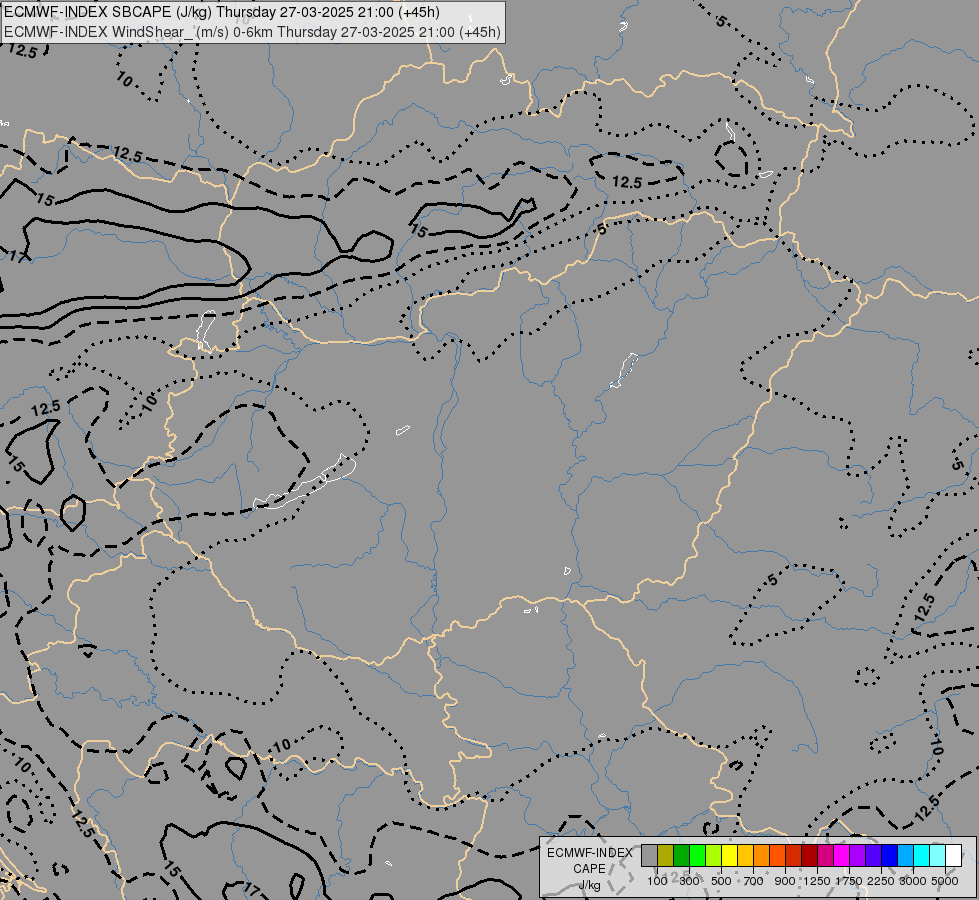Click the 300 value under the legend
Image resolution: width=979 pixels, height=900 pixels.
pyautogui.click(x=689, y=881)
